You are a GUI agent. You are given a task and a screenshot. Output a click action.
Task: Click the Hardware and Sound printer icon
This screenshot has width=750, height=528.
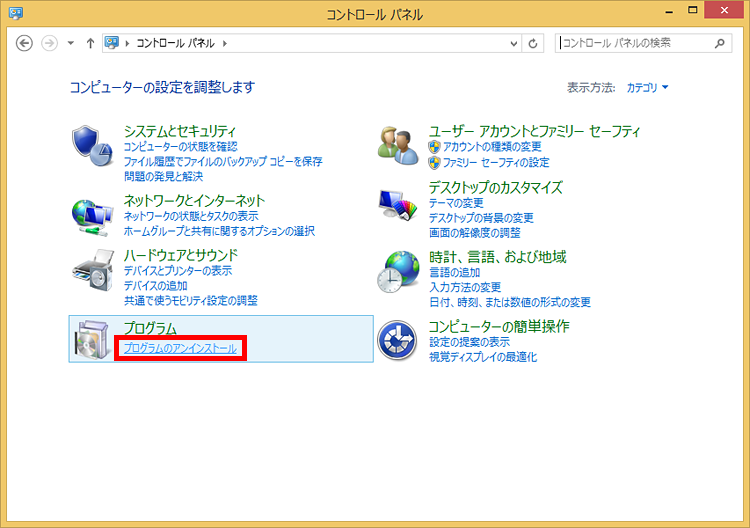point(94,272)
